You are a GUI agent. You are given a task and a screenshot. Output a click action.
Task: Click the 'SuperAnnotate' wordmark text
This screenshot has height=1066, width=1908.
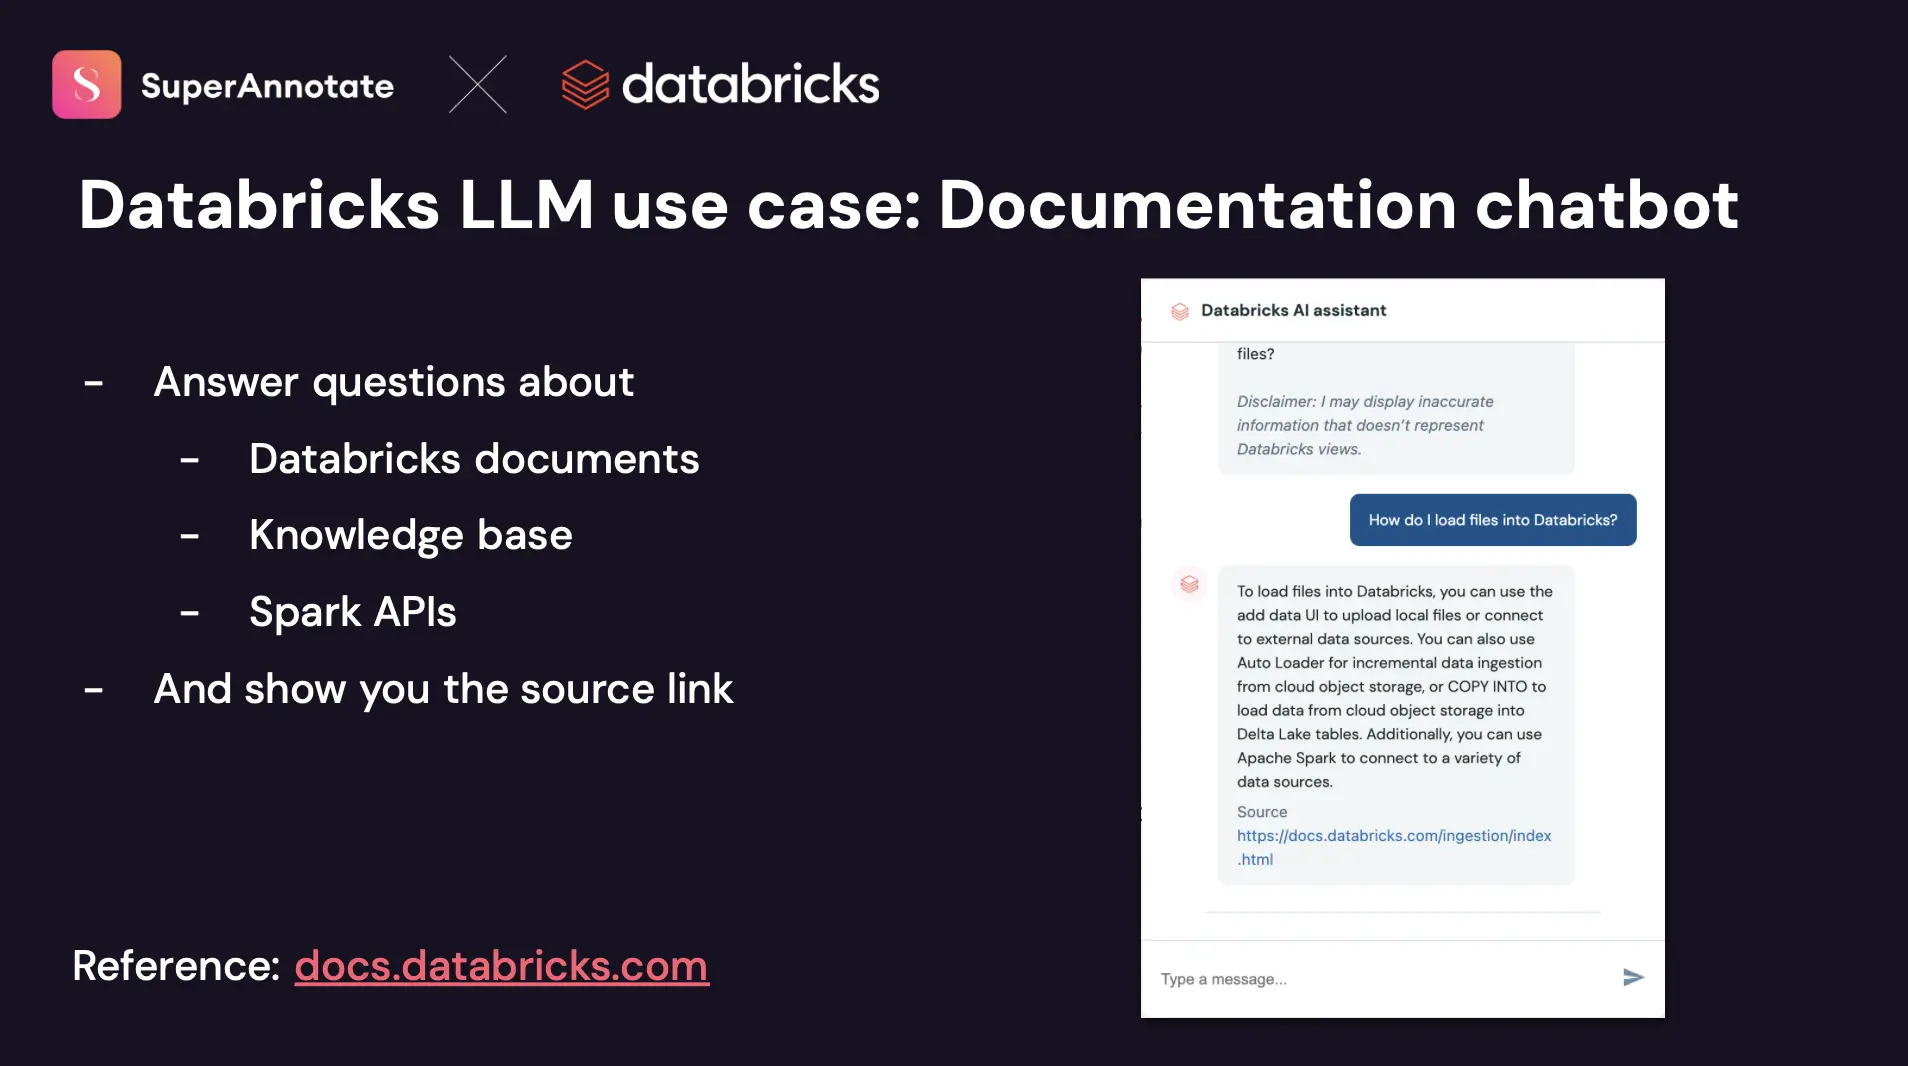click(267, 86)
